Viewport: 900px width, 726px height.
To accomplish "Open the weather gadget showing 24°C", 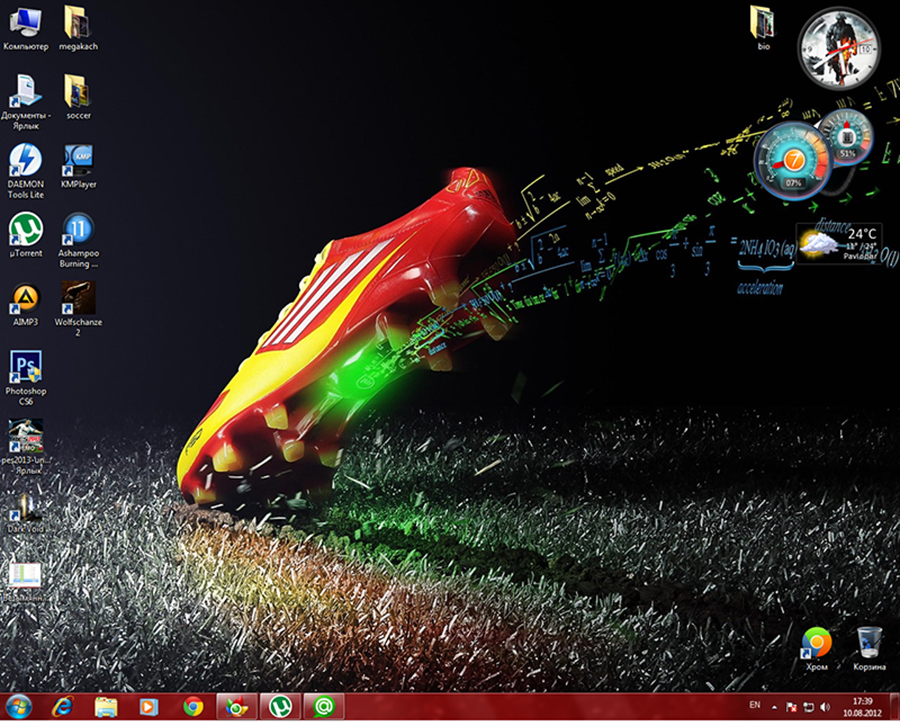I will point(839,242).
